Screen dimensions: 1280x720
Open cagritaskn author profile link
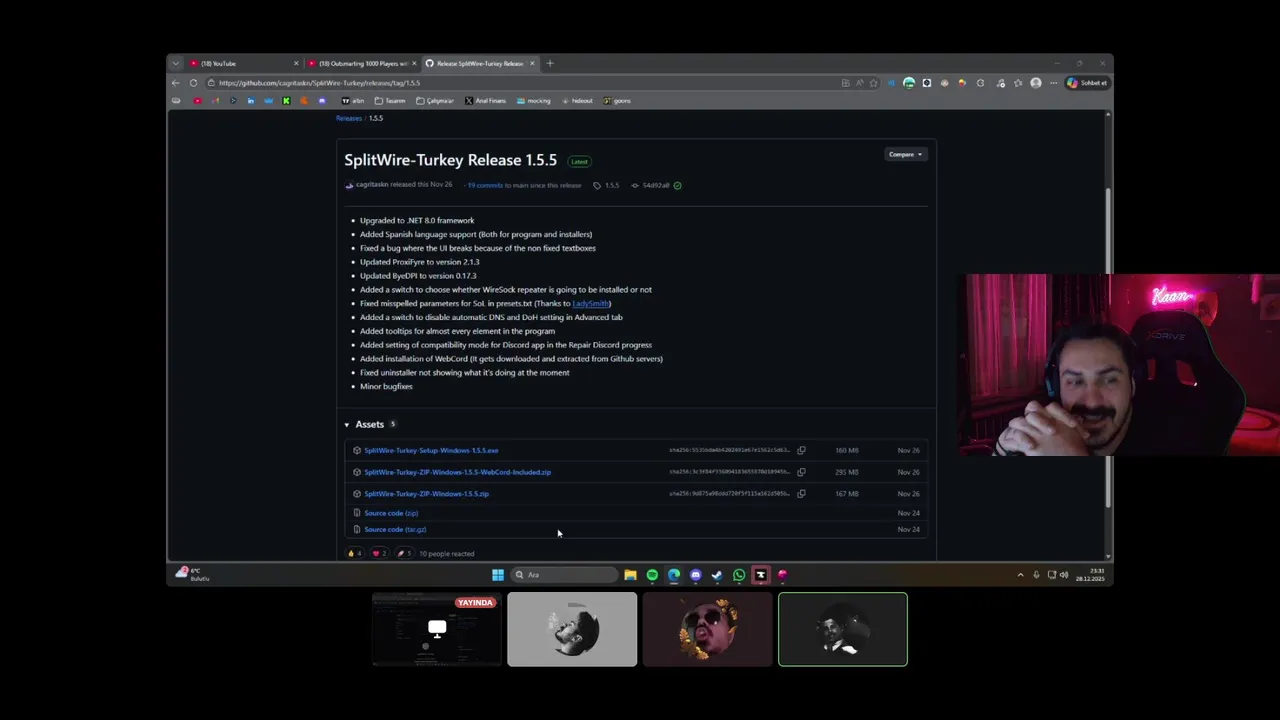pyautogui.click(x=371, y=185)
